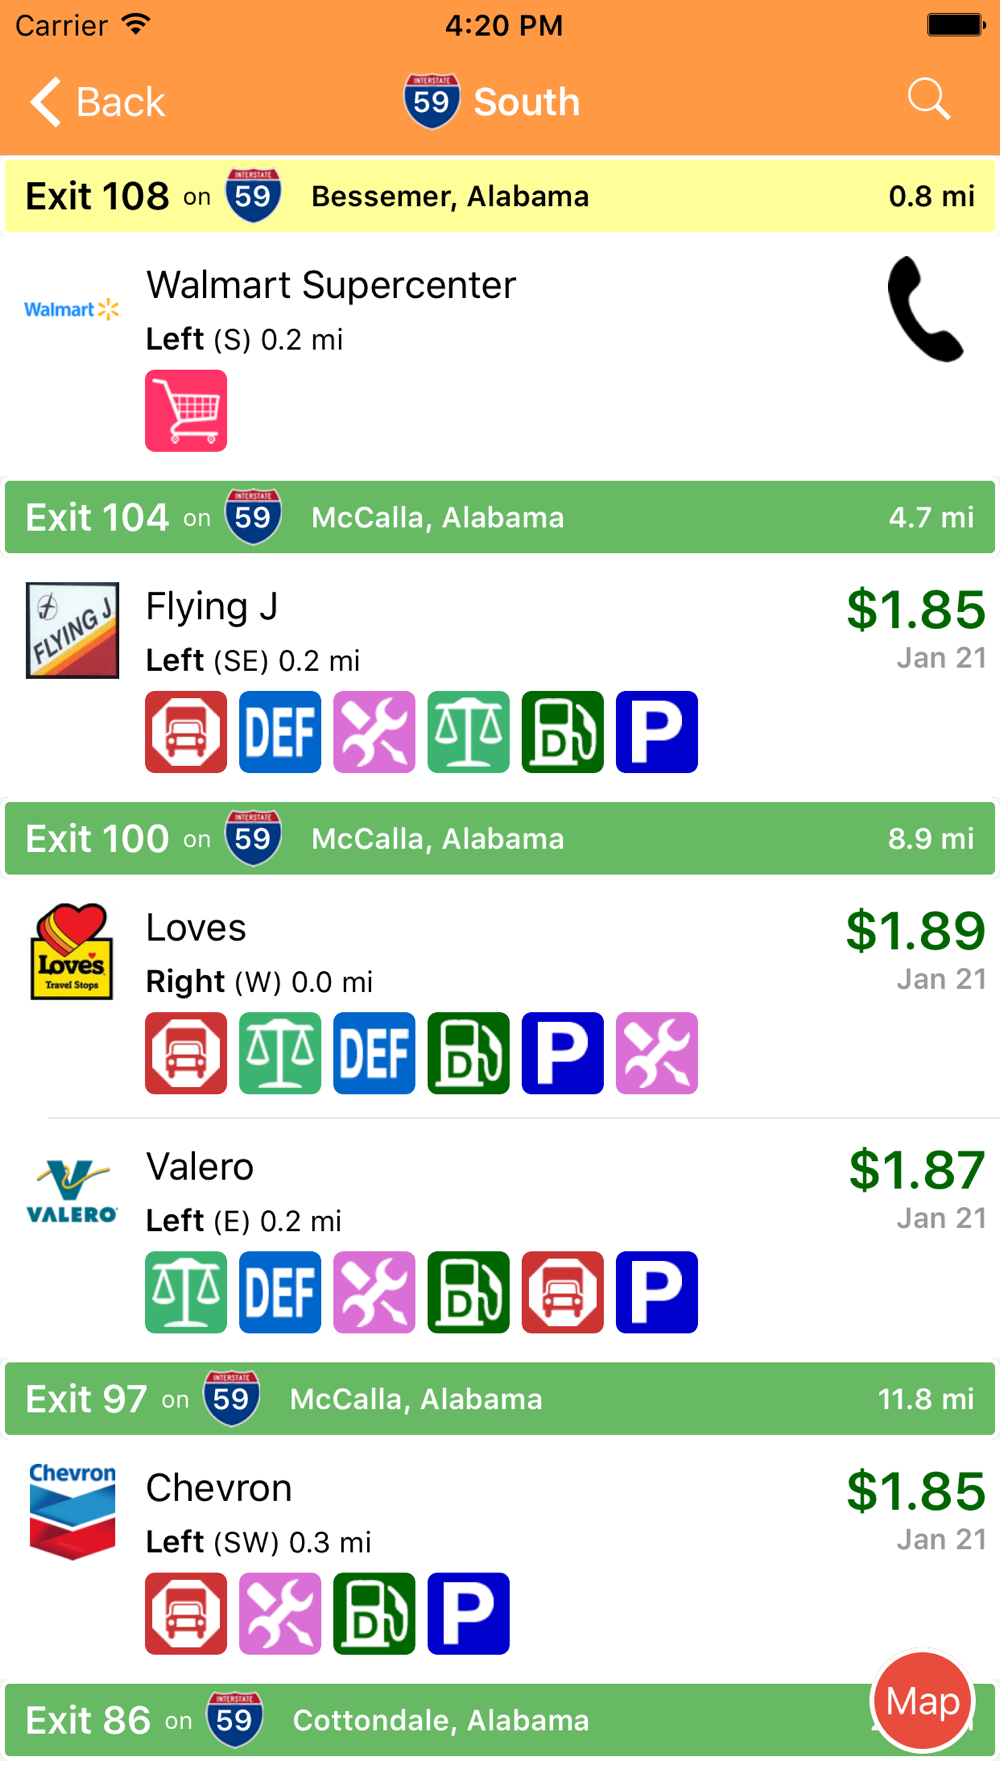This screenshot has height=1778, width=1000.
Task: Tap Valero's blue parking icon
Action: (x=657, y=1292)
